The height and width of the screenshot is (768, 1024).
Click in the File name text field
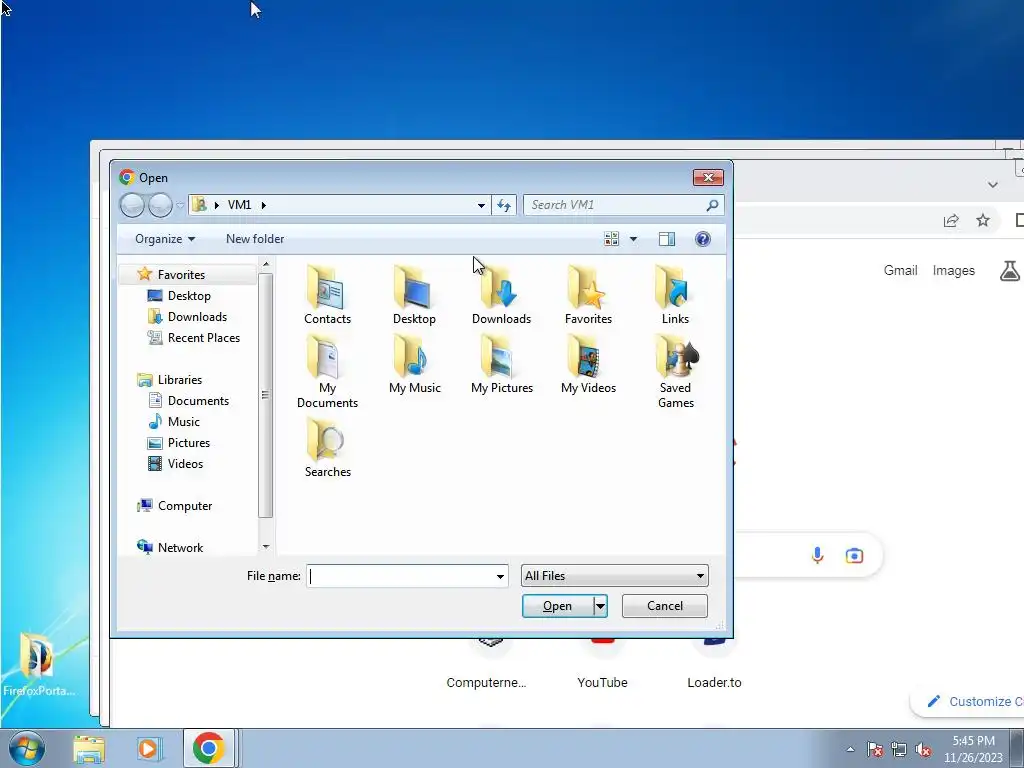click(x=400, y=576)
